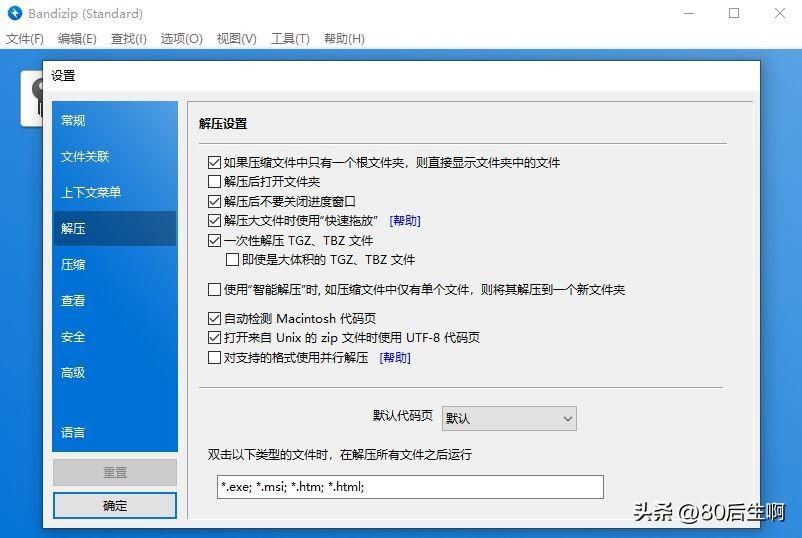Click the 确定 button
This screenshot has width=802, height=538.
[115, 506]
